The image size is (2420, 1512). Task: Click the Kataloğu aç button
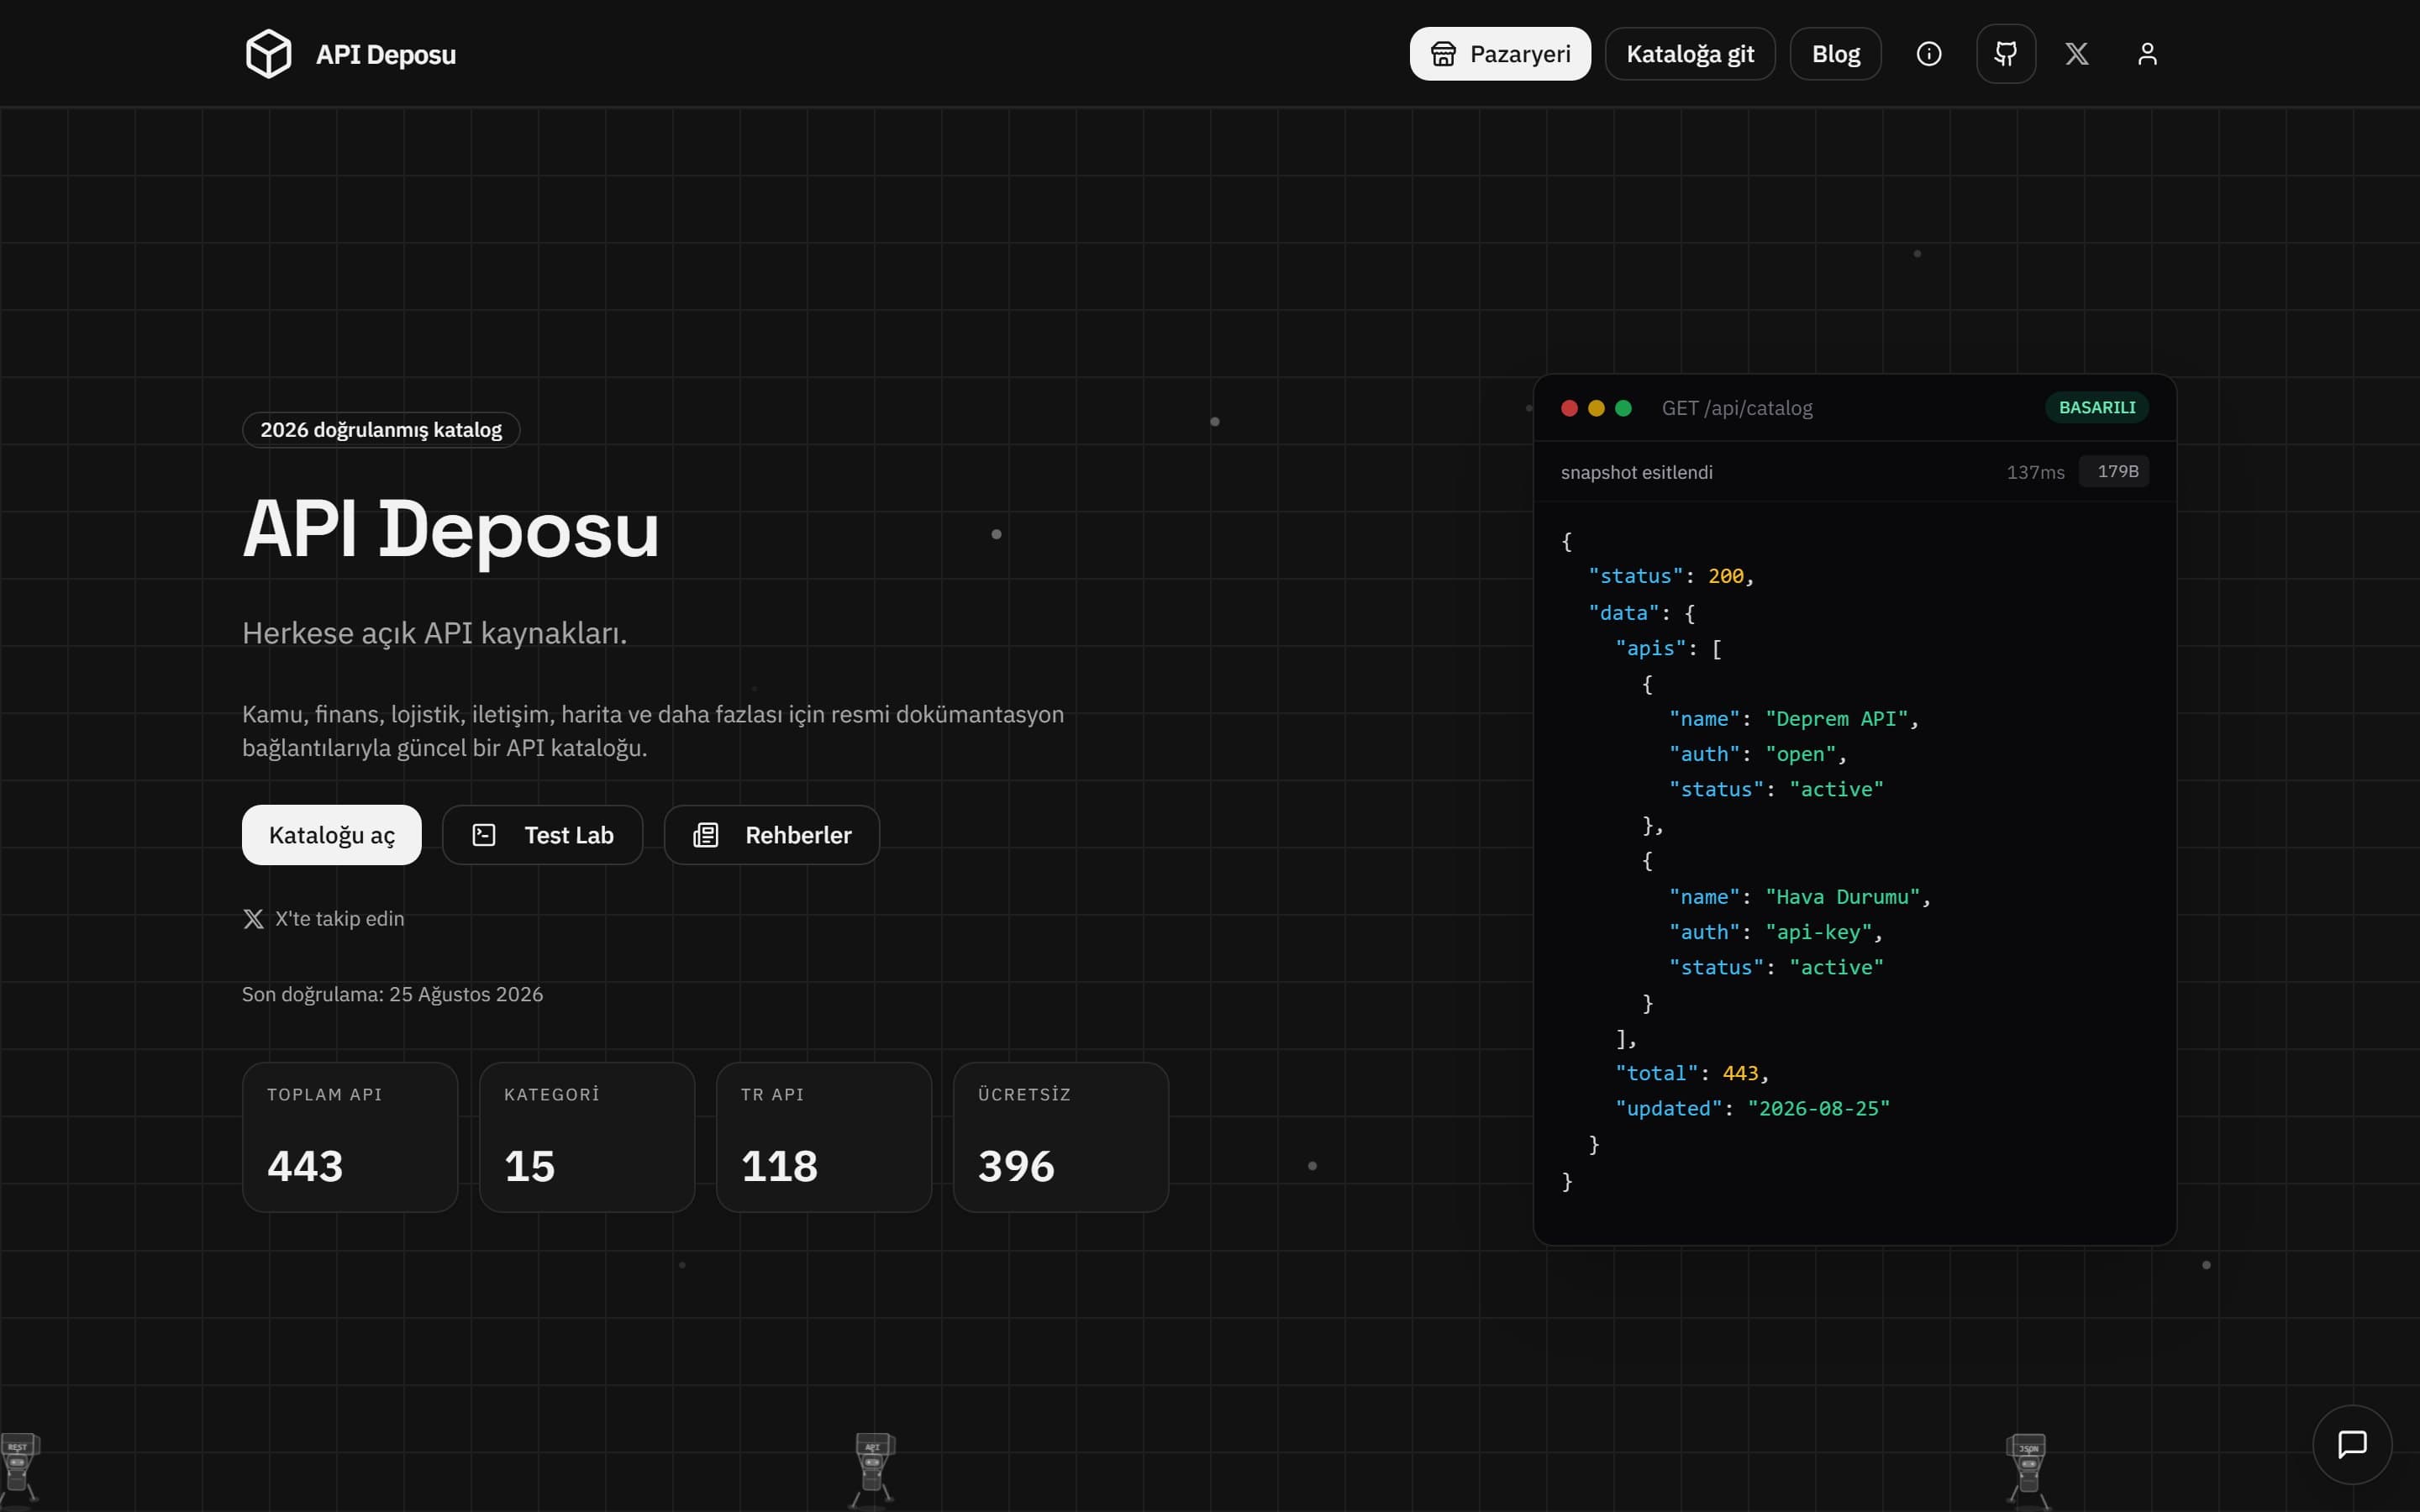[332, 835]
